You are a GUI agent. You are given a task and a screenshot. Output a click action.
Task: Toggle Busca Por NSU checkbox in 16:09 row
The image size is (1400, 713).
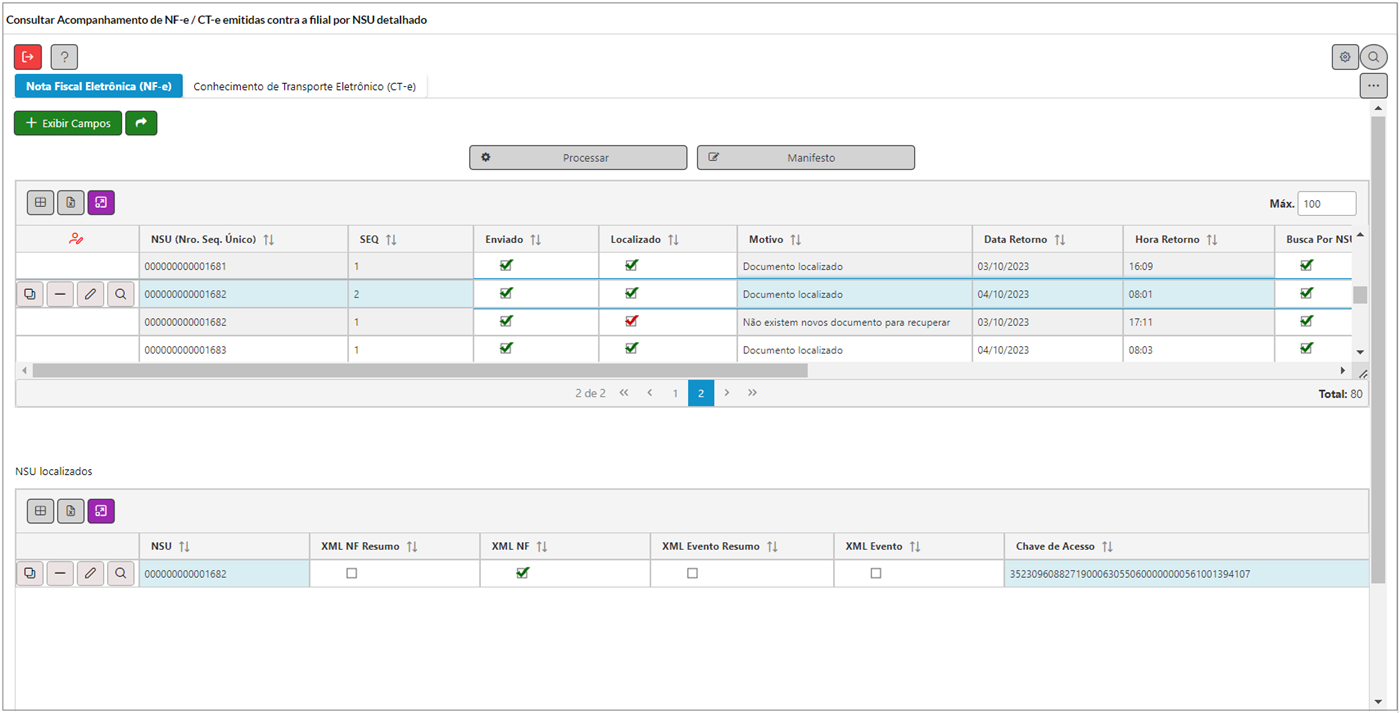pos(1306,265)
